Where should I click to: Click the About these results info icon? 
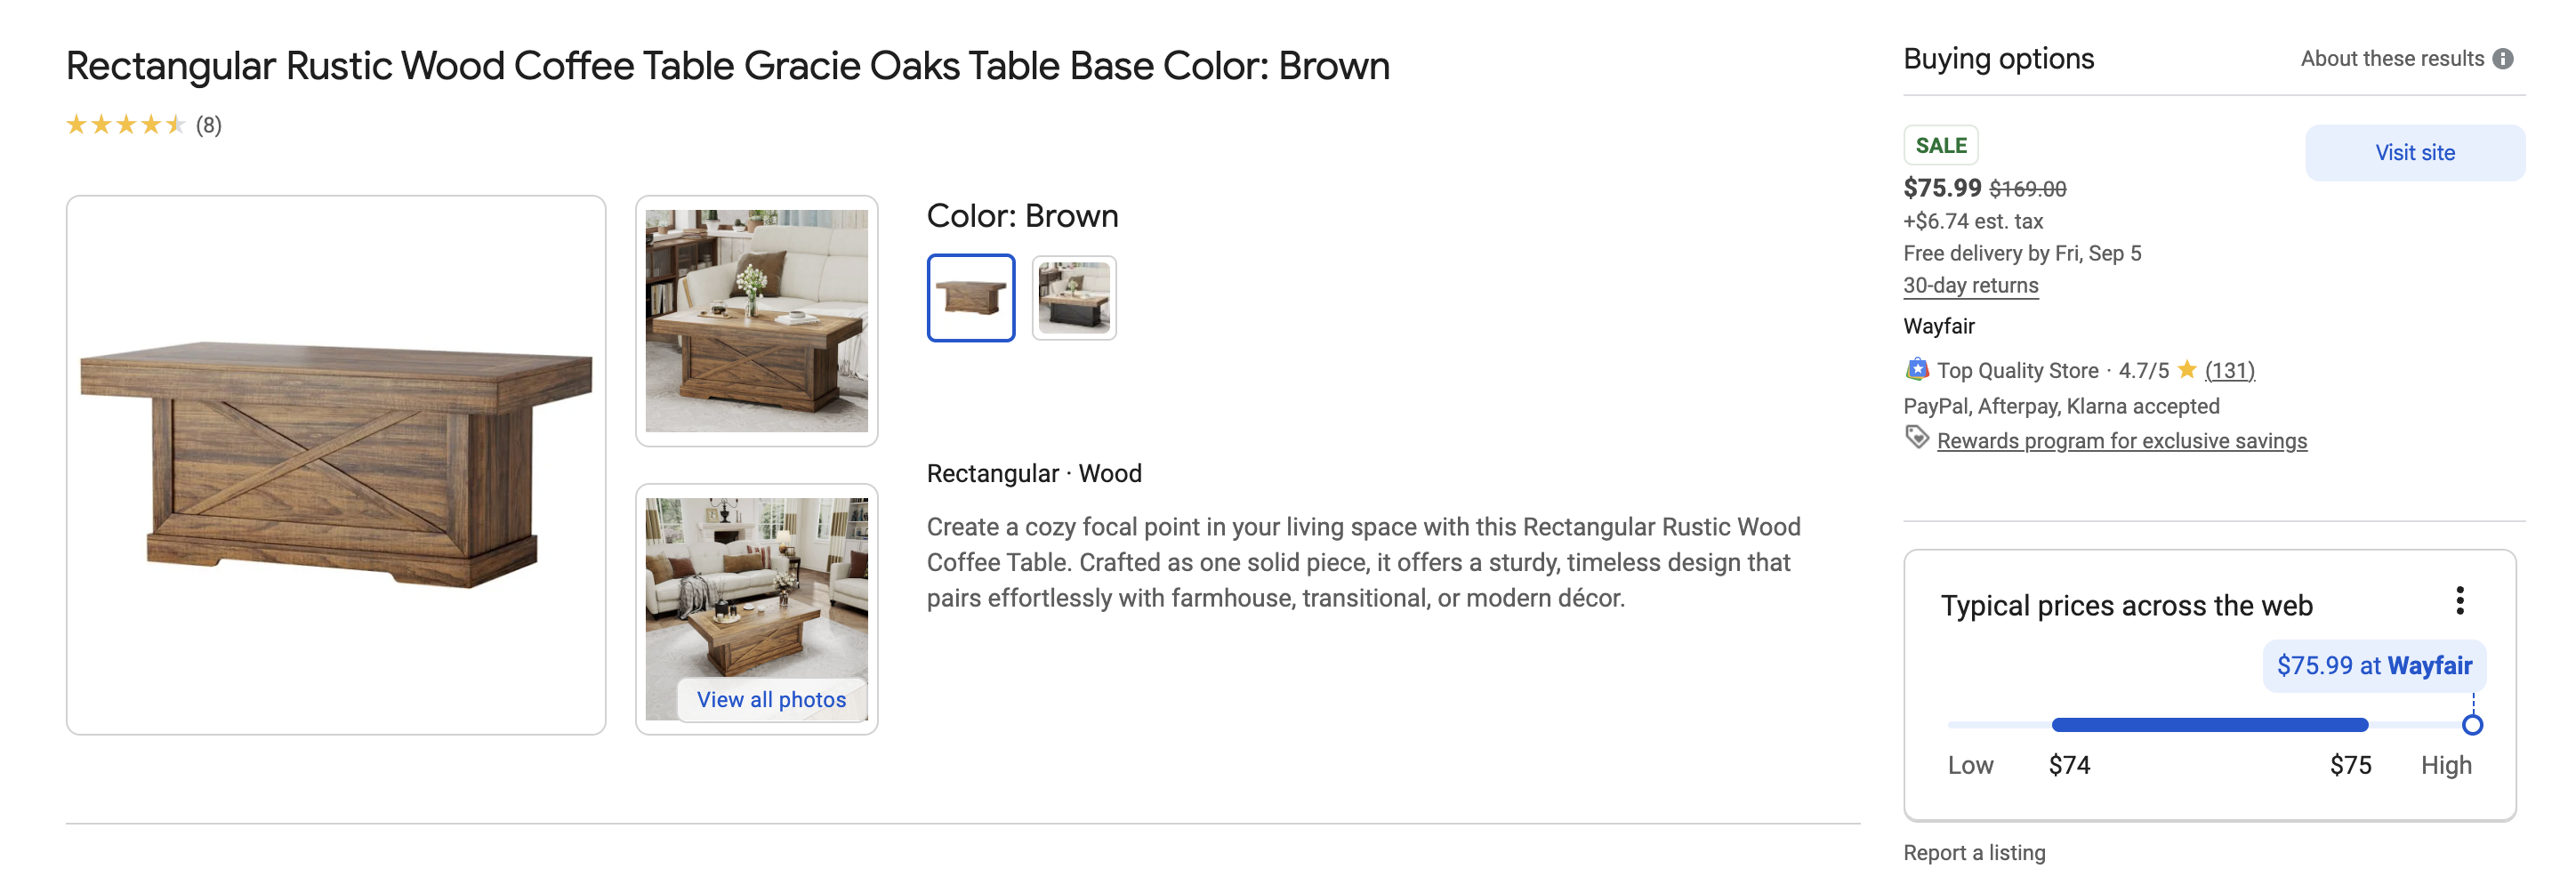coord(2502,59)
